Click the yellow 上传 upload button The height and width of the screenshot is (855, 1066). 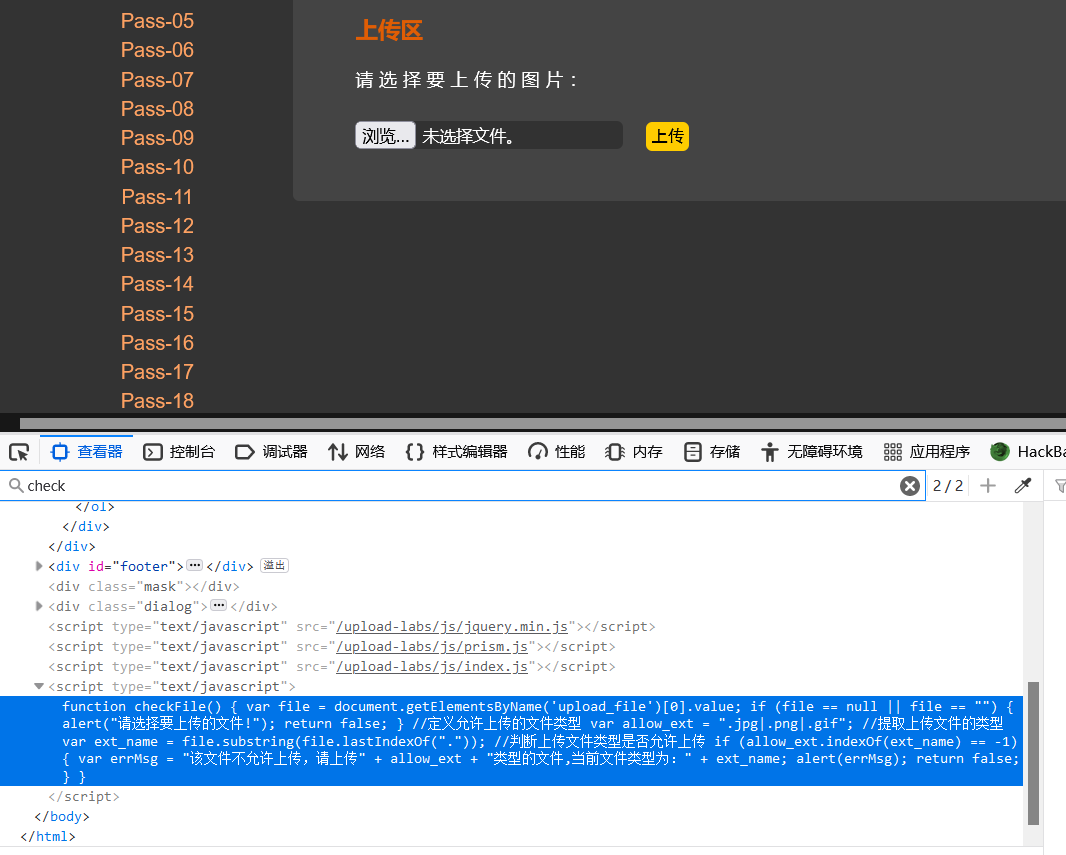pyautogui.click(x=667, y=137)
